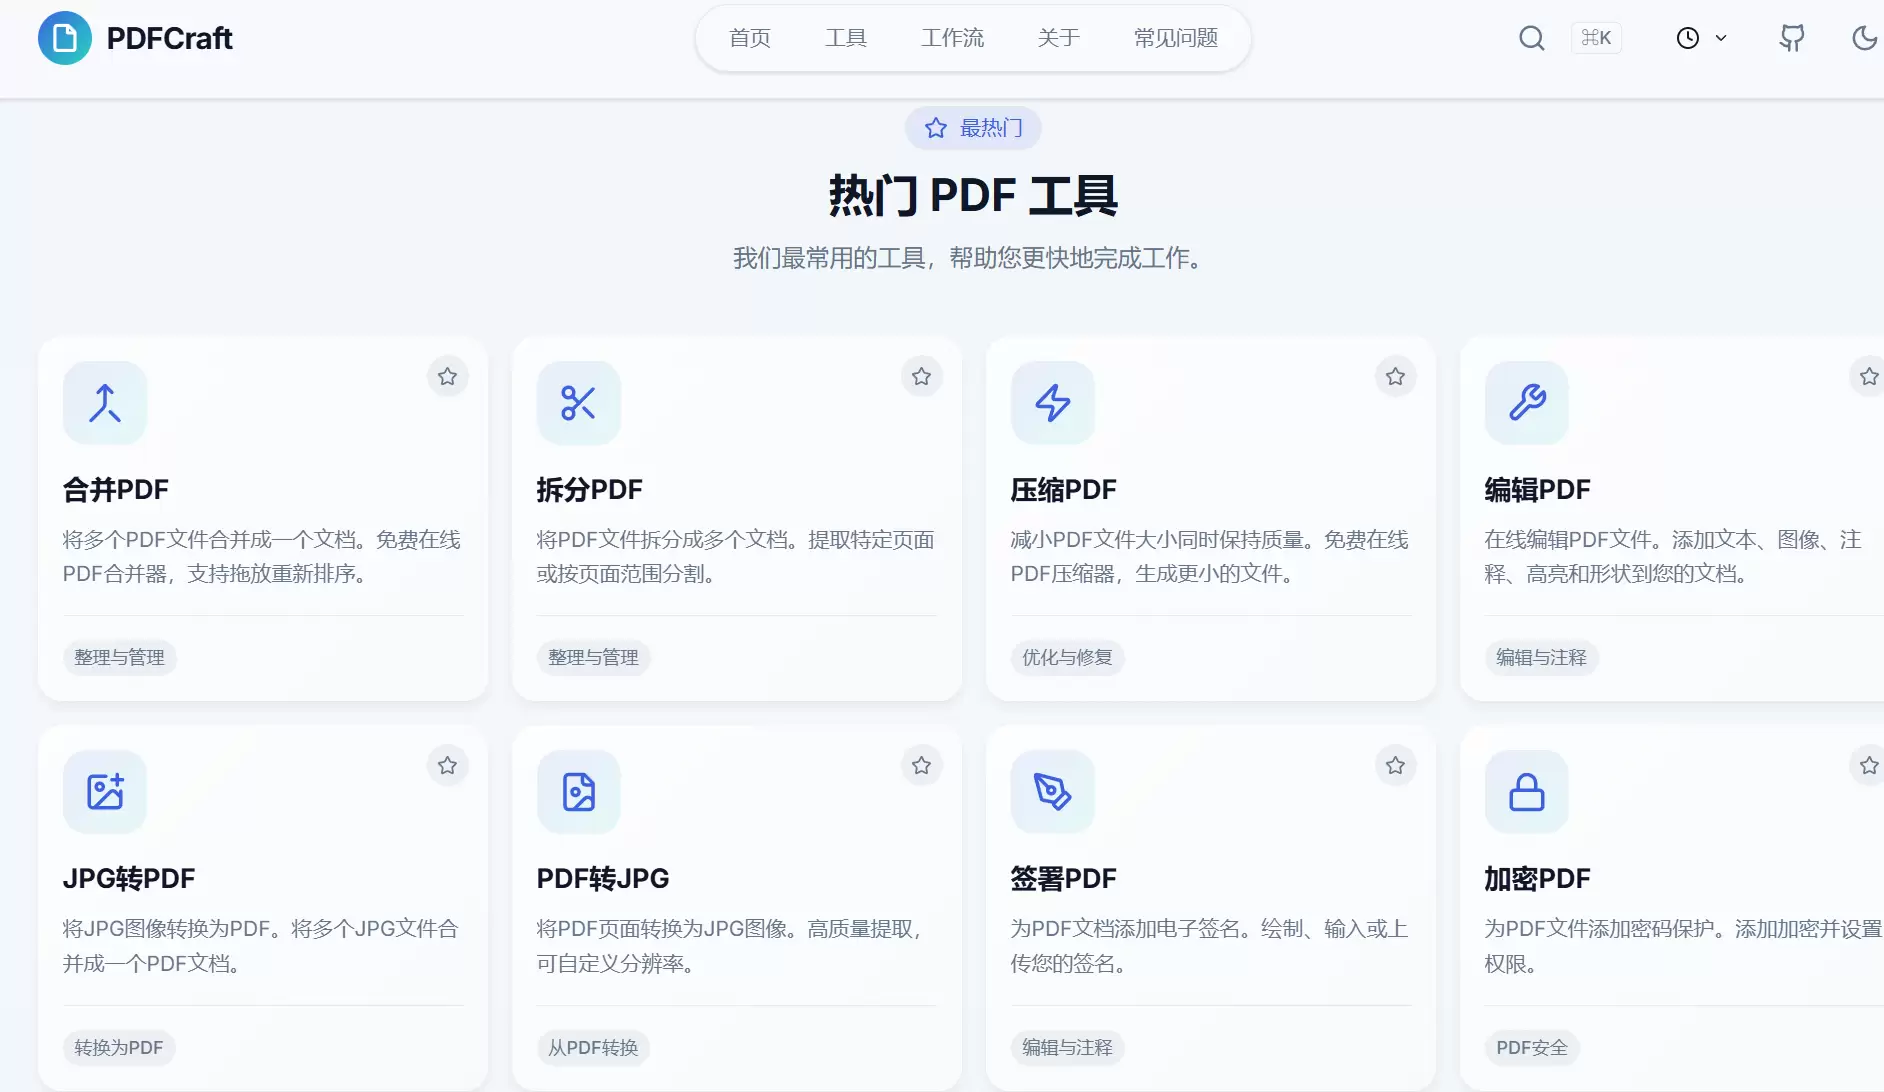Click the 优化与修复 category tag

coord(1068,658)
